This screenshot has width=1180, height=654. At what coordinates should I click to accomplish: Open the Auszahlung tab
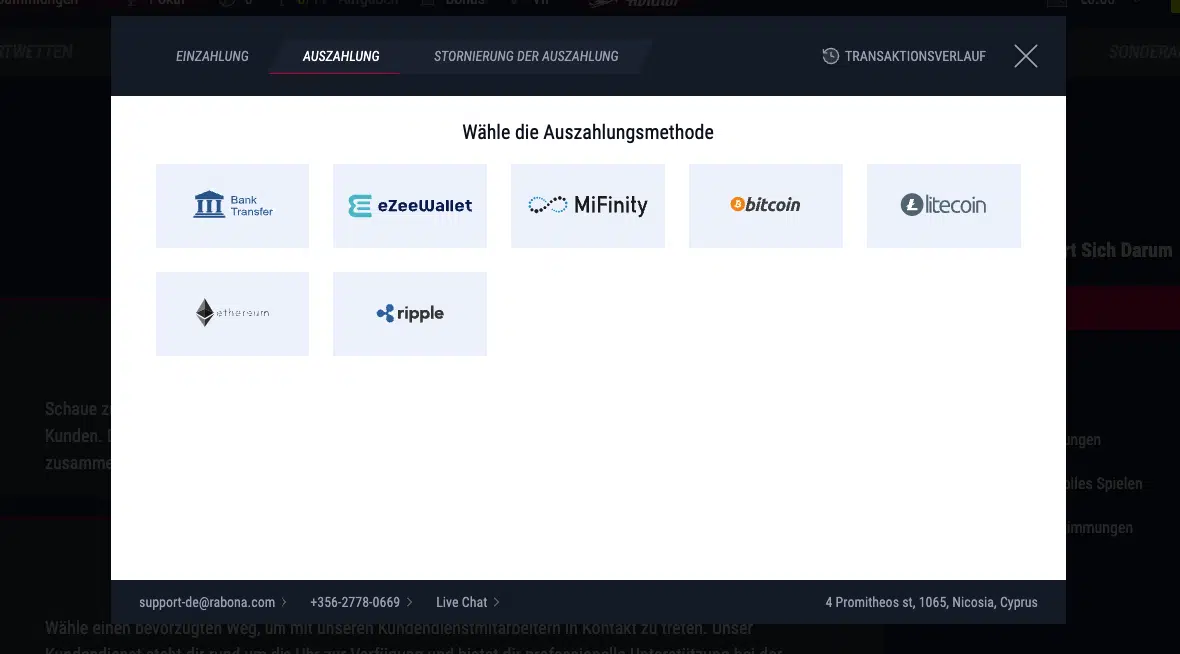(x=341, y=56)
